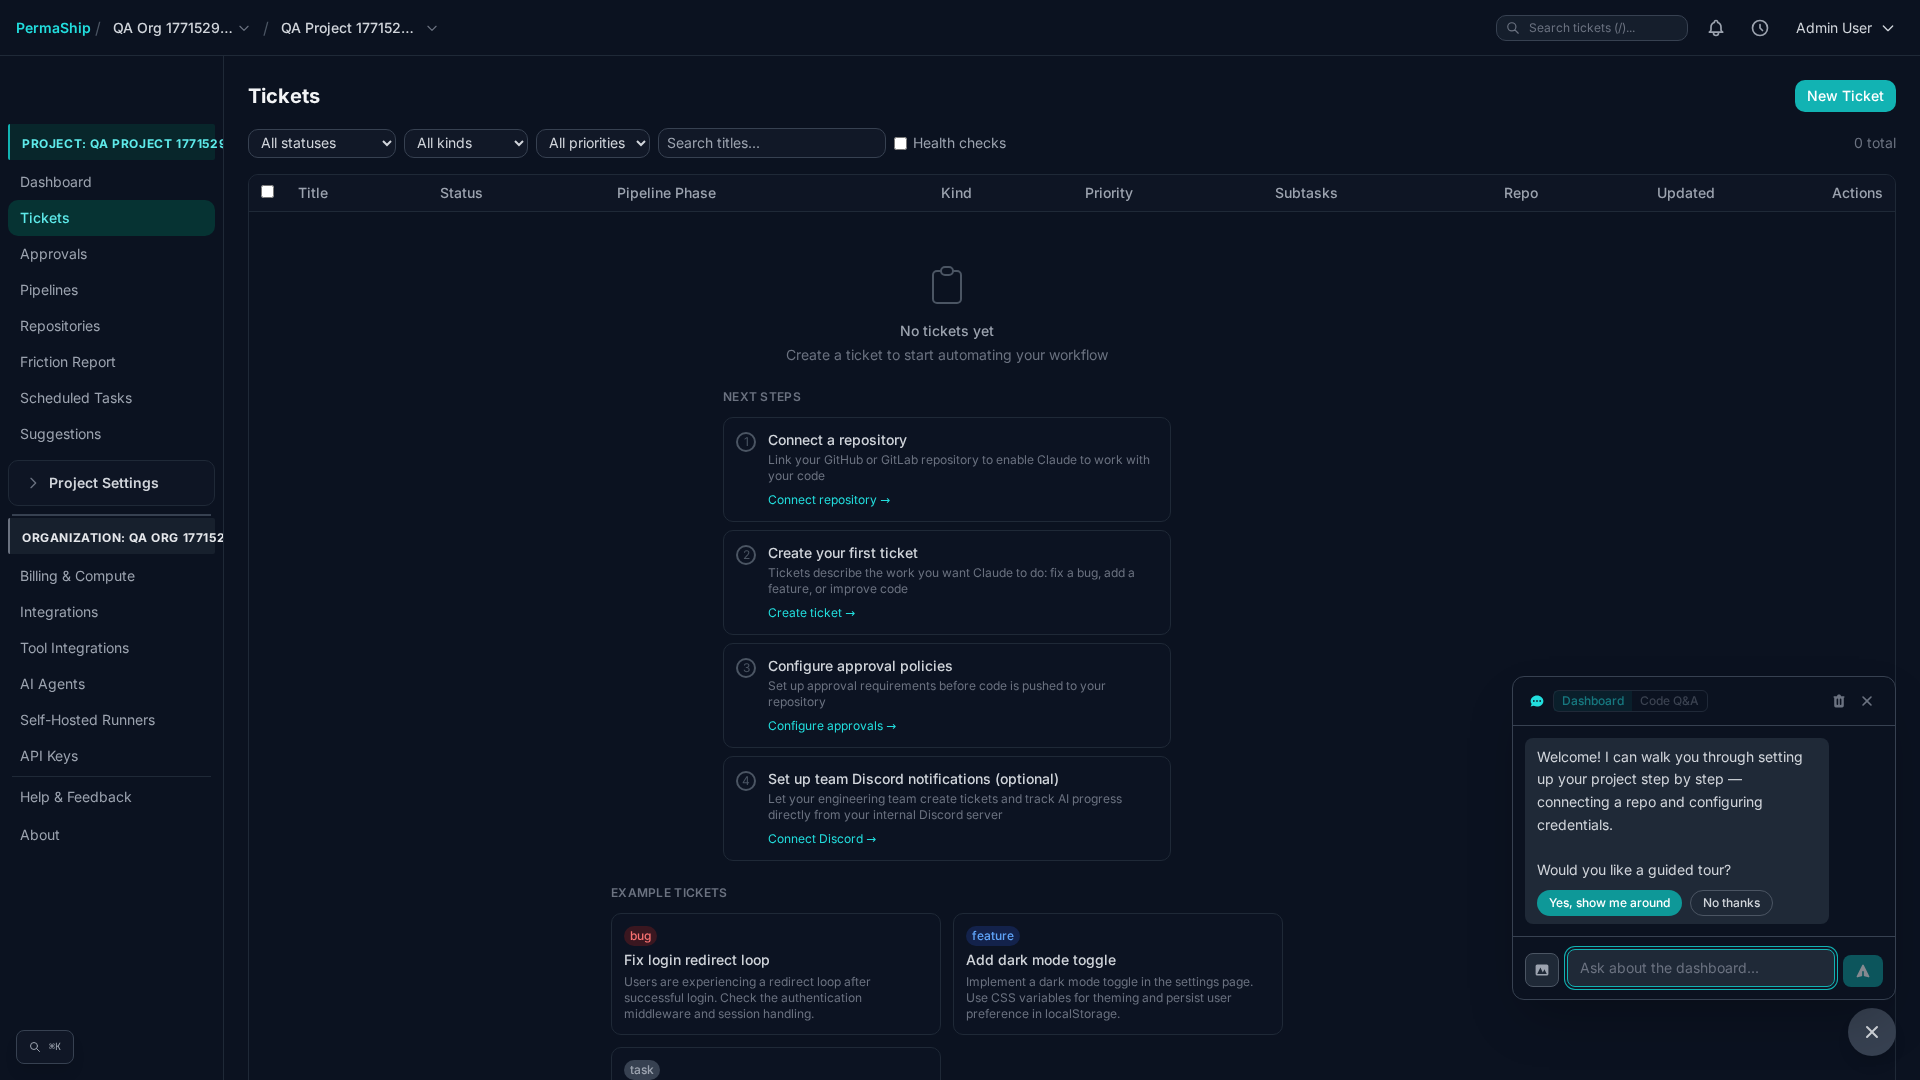Select the Dashboard tab in the chat panel
1920x1080 pixels.
[1592, 701]
